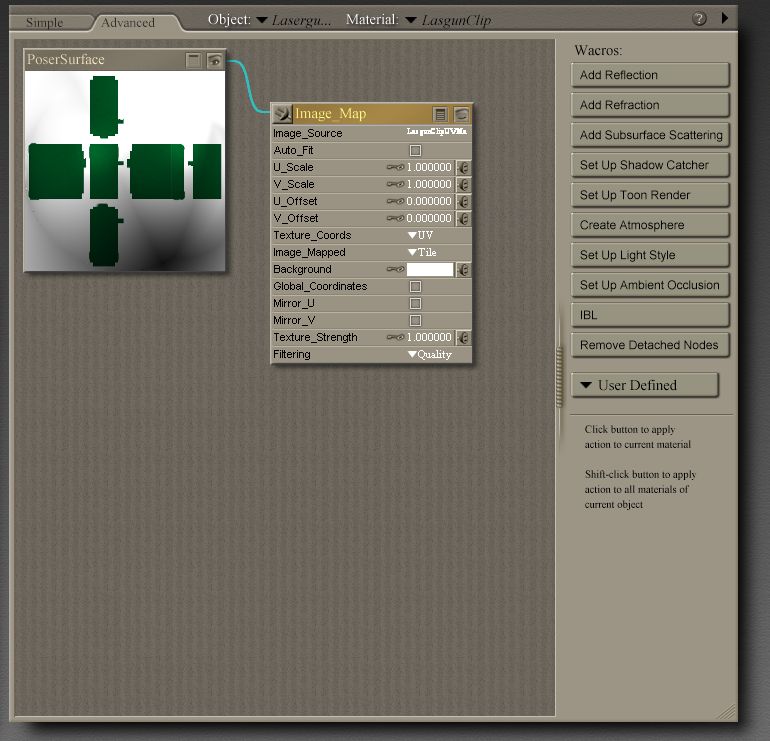Open the material room options arrow menu
Screen dimensions: 770x741
pos(725,18)
